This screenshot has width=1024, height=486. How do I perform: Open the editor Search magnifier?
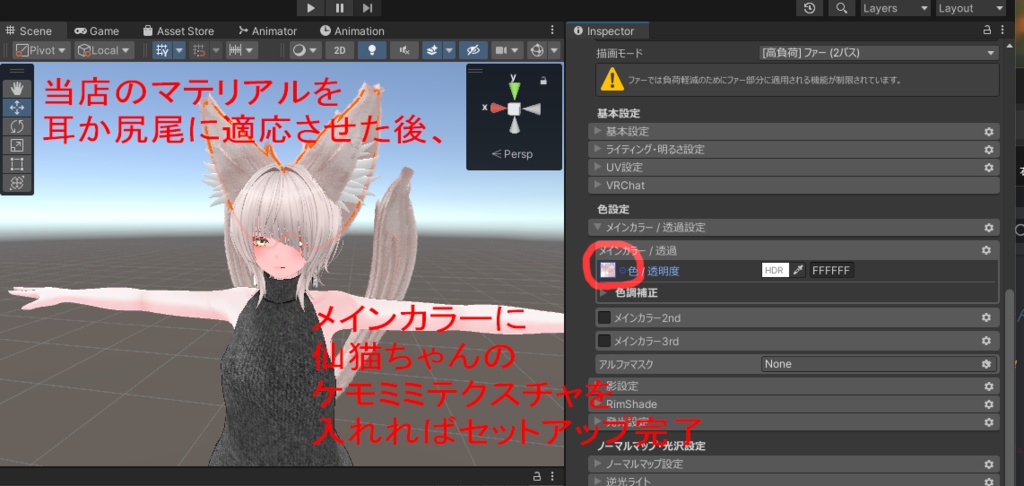pos(842,8)
